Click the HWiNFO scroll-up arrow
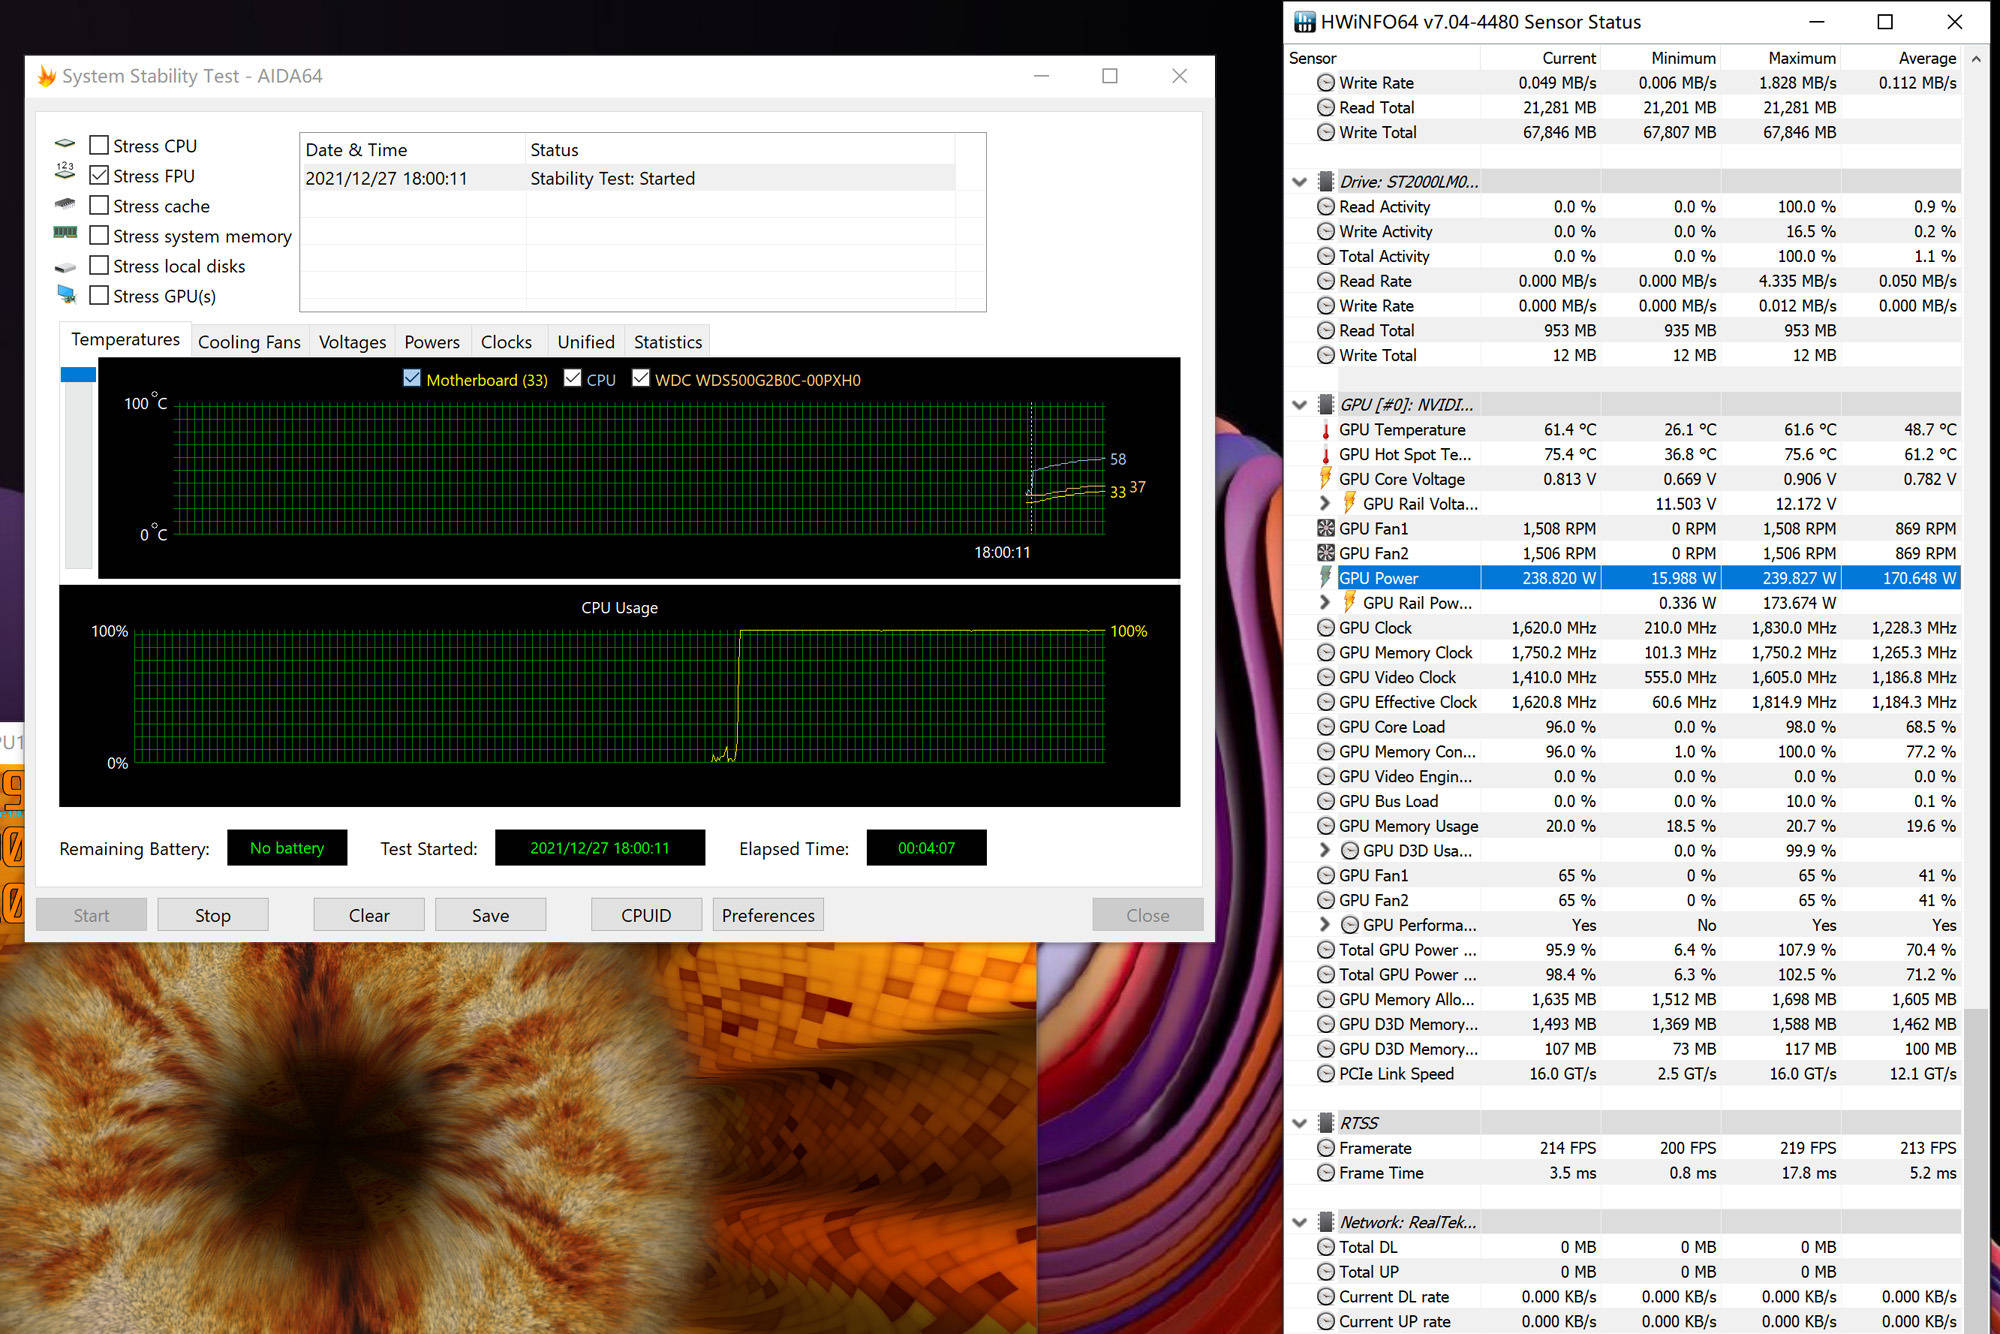 pyautogui.click(x=1976, y=59)
